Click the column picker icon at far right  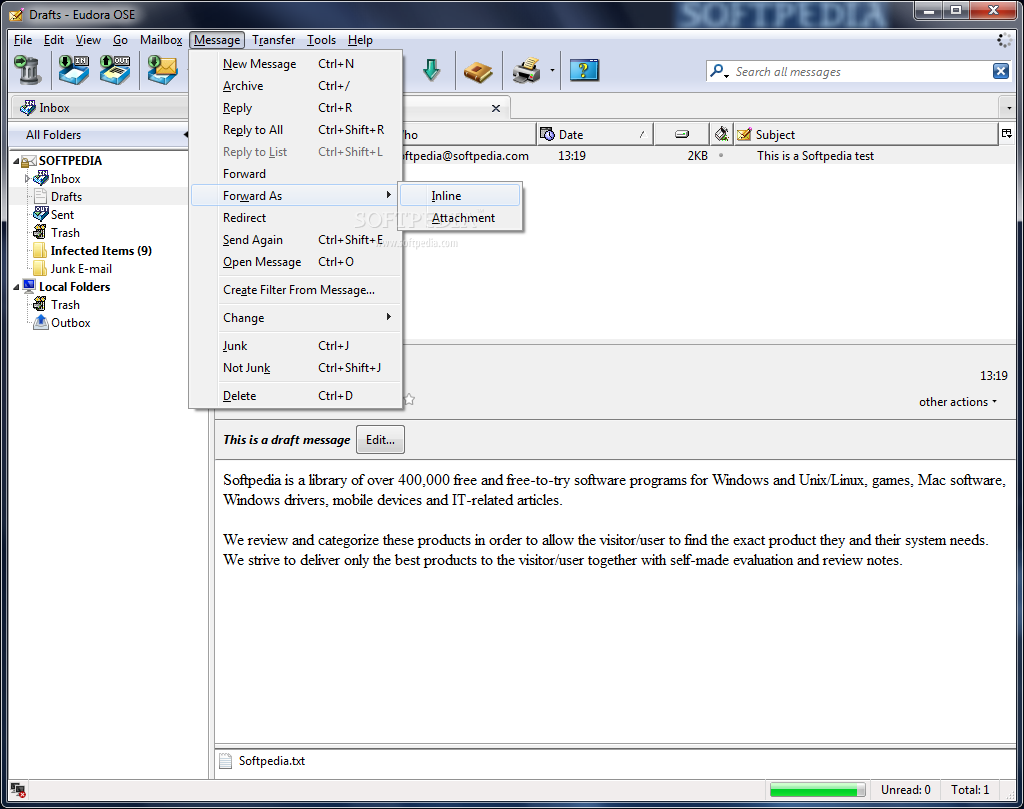pos(1006,133)
